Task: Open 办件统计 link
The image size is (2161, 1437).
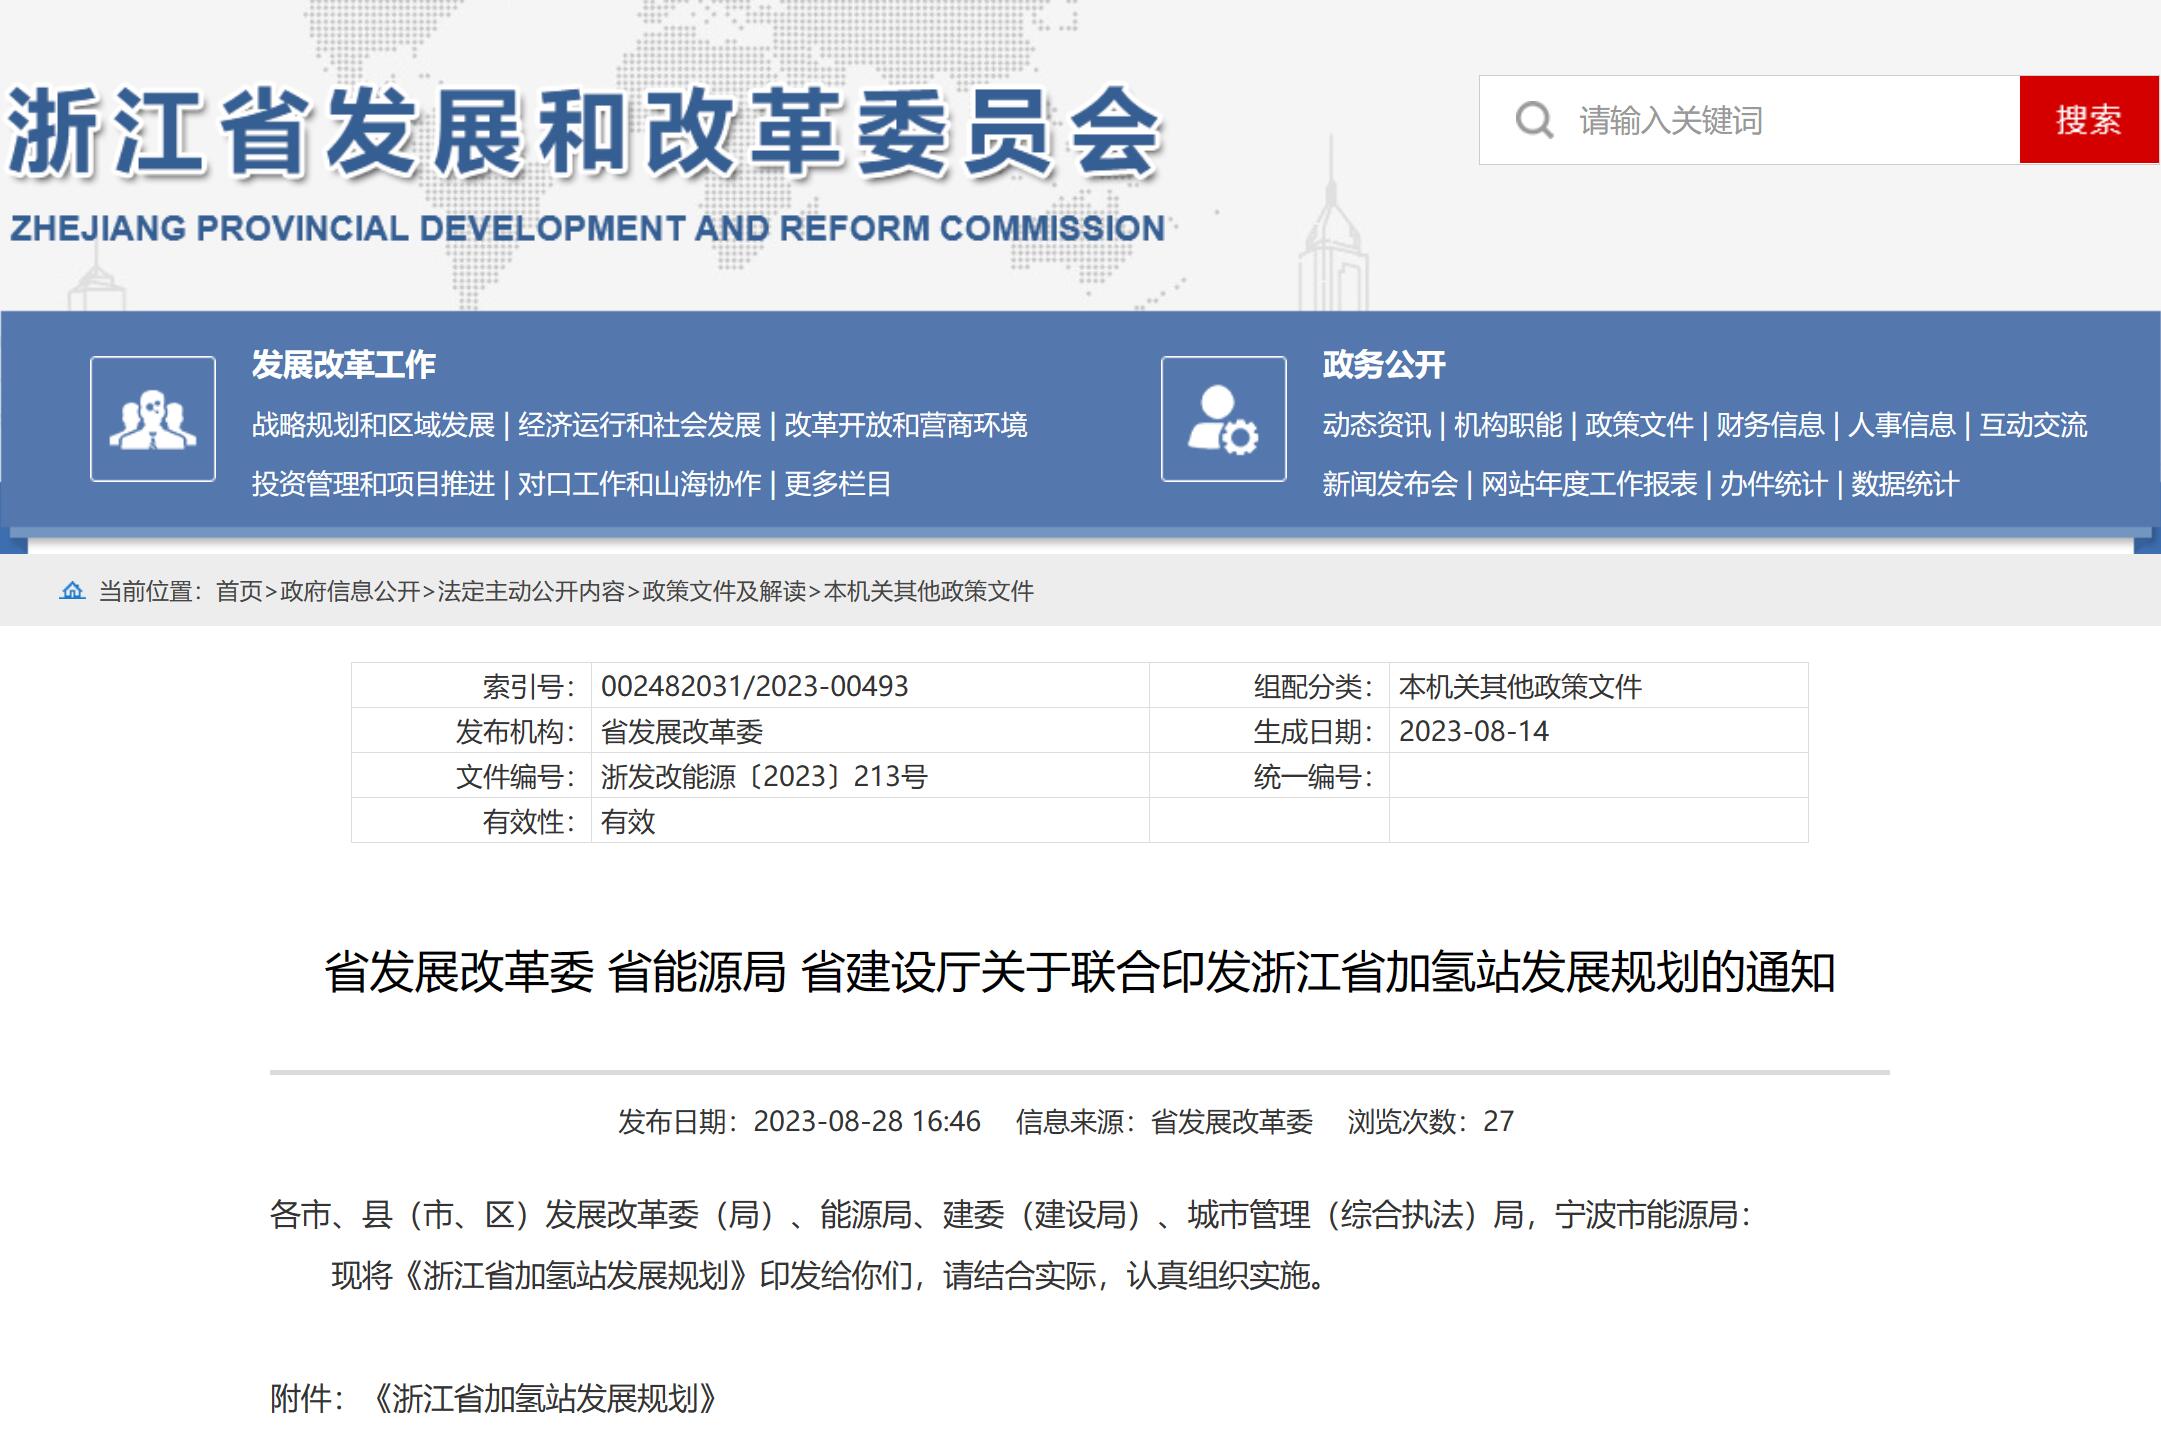Action: tap(1774, 484)
